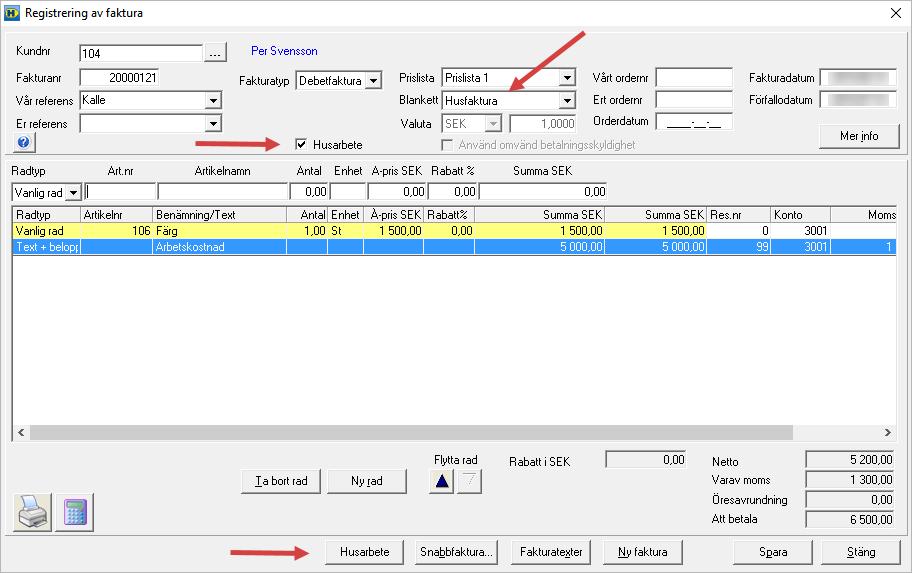Move row up with blue triangle
912x573 pixels.
[x=441, y=481]
